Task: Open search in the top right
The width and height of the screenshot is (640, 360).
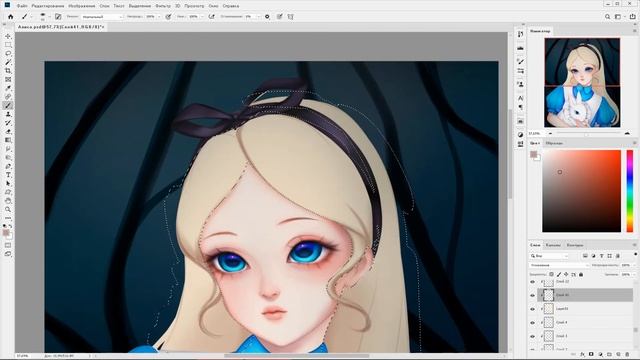Action: [x=607, y=17]
